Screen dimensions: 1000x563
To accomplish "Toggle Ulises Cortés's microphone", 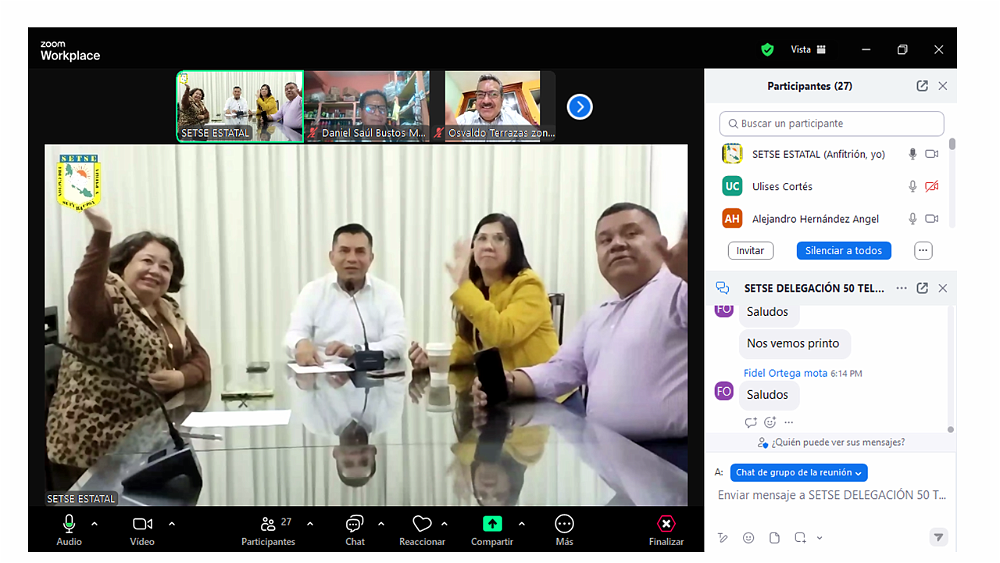I will coord(912,187).
